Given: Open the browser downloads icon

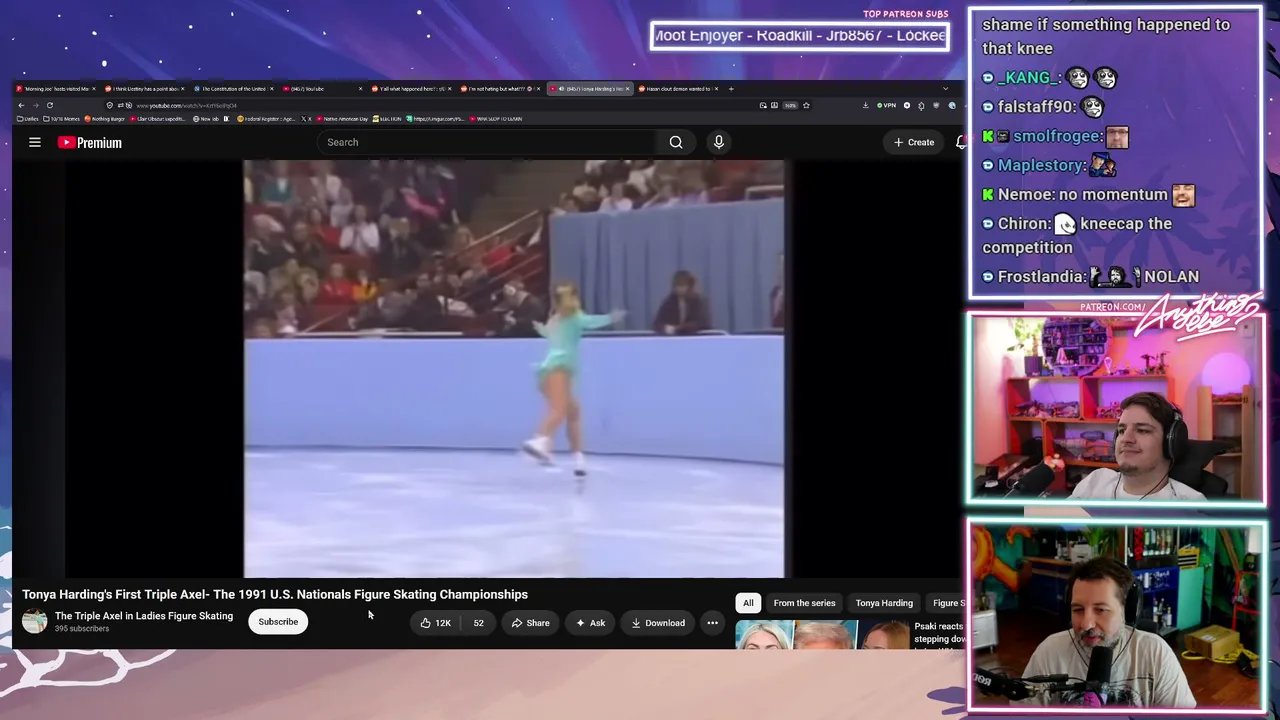Looking at the screenshot, I should pos(865,105).
